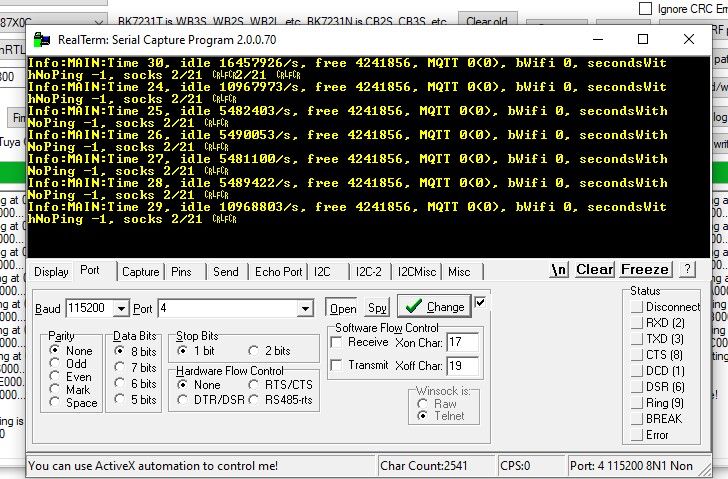
Task: Click Clear old button in background window
Action: (487, 21)
